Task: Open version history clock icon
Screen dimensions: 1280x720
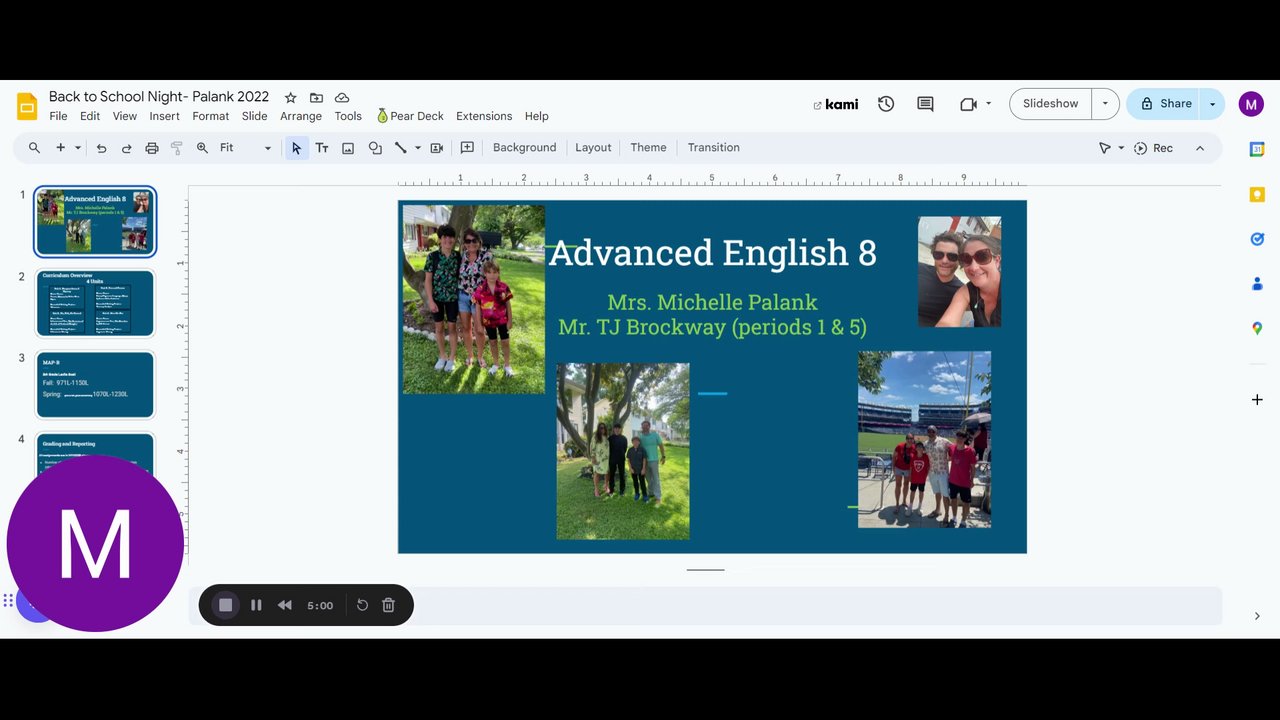Action: [x=886, y=104]
